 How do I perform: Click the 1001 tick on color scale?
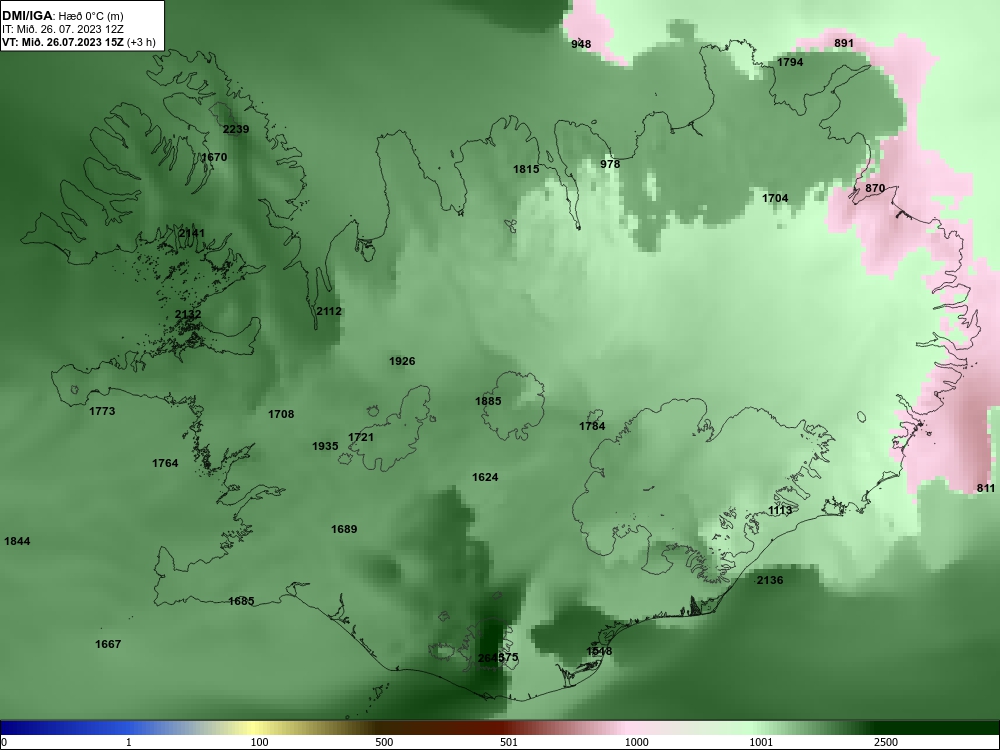pyautogui.click(x=761, y=742)
